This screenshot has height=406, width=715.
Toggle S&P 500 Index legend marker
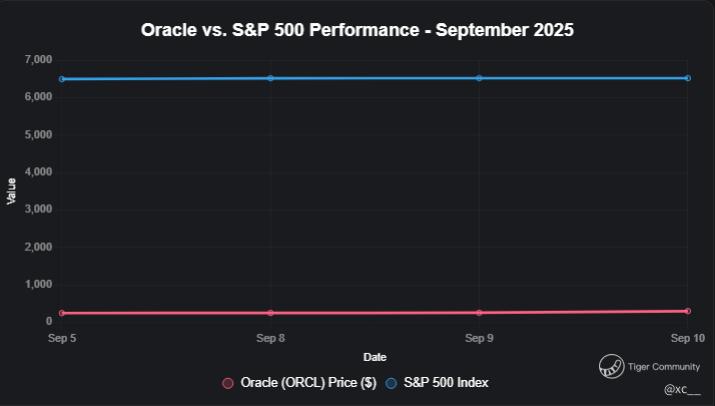coord(392,383)
